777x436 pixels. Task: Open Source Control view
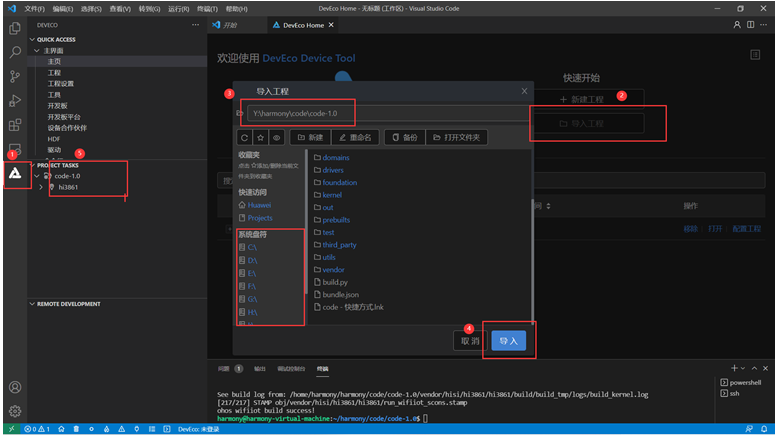coord(15,76)
